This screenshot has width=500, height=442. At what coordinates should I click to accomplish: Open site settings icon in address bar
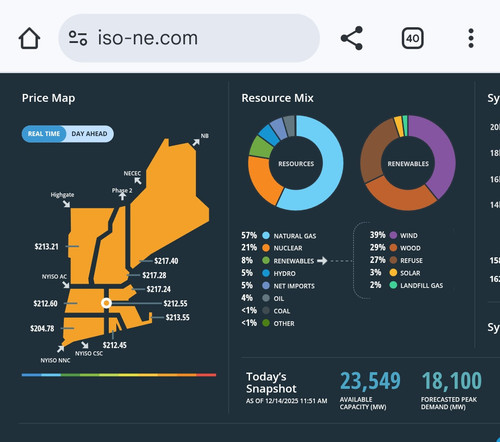pos(78,38)
